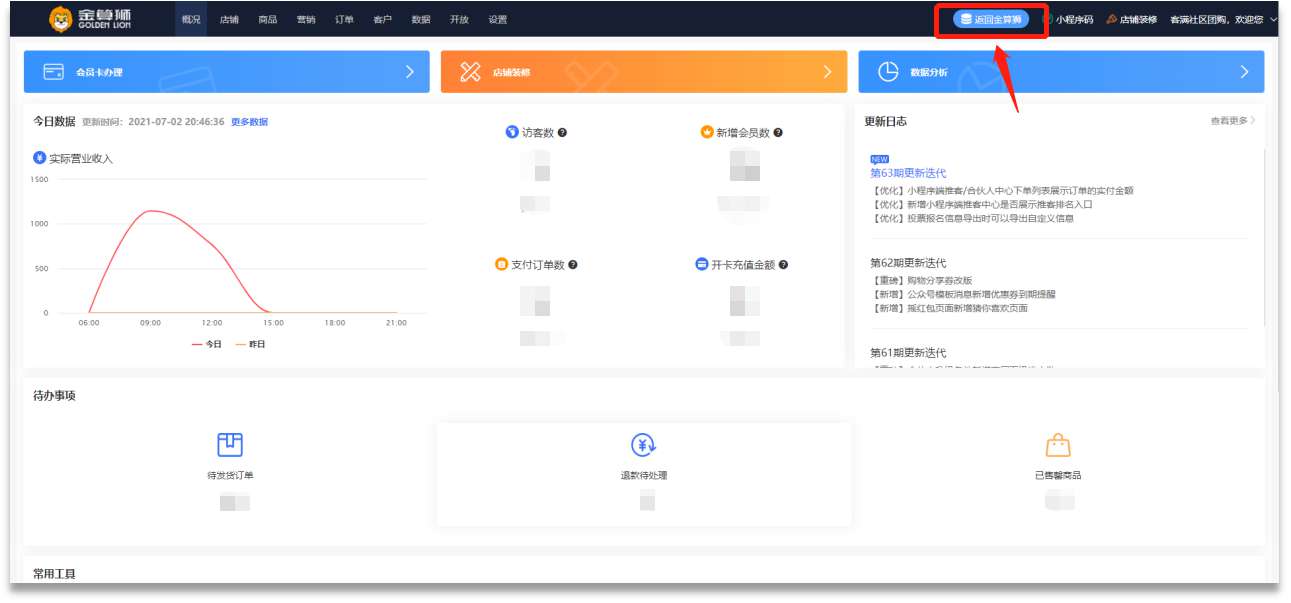Open help tooltip next to 访客数
Viewport: 1291px width, 603px height.
point(563,133)
